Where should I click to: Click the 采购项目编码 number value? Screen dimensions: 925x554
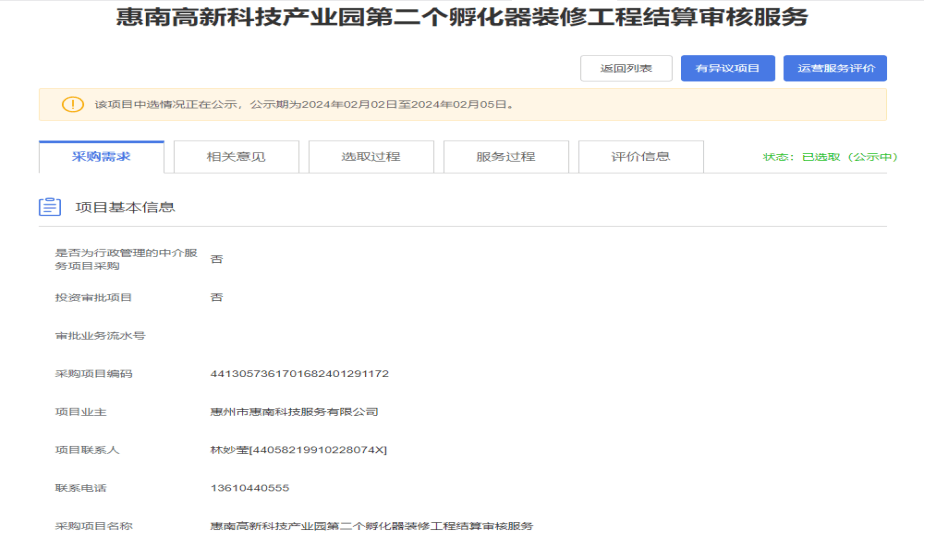coord(299,374)
